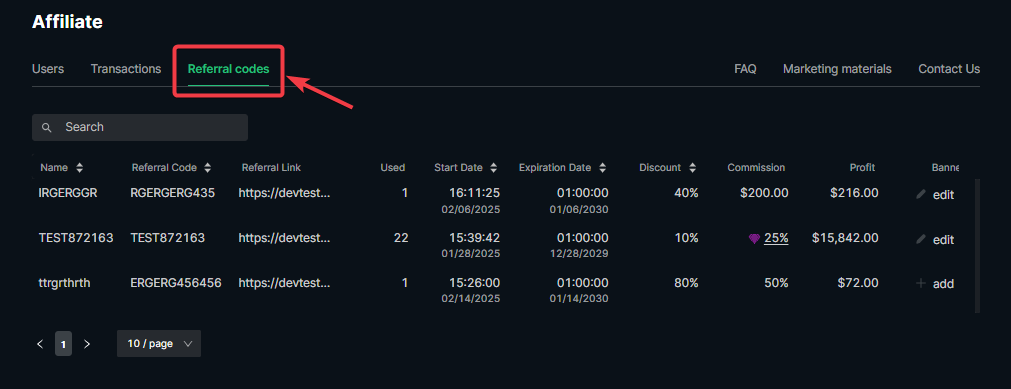Screen dimensions: 1011x389
Task: Click the 50% commission value
Action: pyautogui.click(x=776, y=283)
